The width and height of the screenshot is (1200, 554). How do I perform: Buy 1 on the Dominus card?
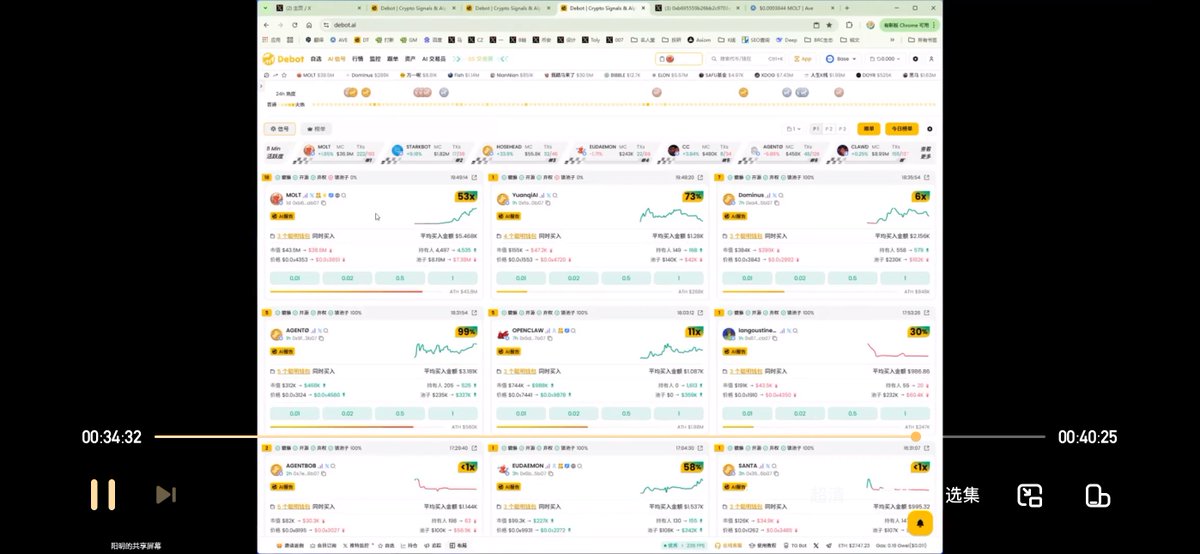click(x=904, y=278)
